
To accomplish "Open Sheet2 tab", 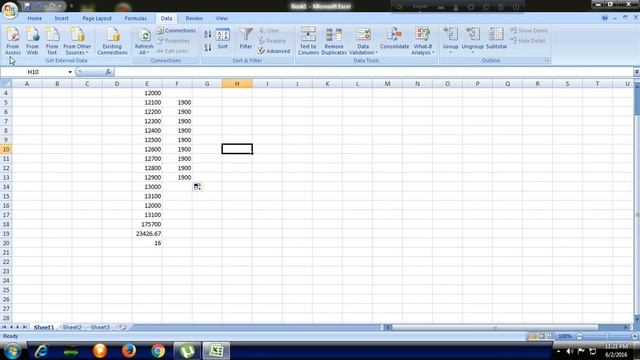I will tap(72, 327).
